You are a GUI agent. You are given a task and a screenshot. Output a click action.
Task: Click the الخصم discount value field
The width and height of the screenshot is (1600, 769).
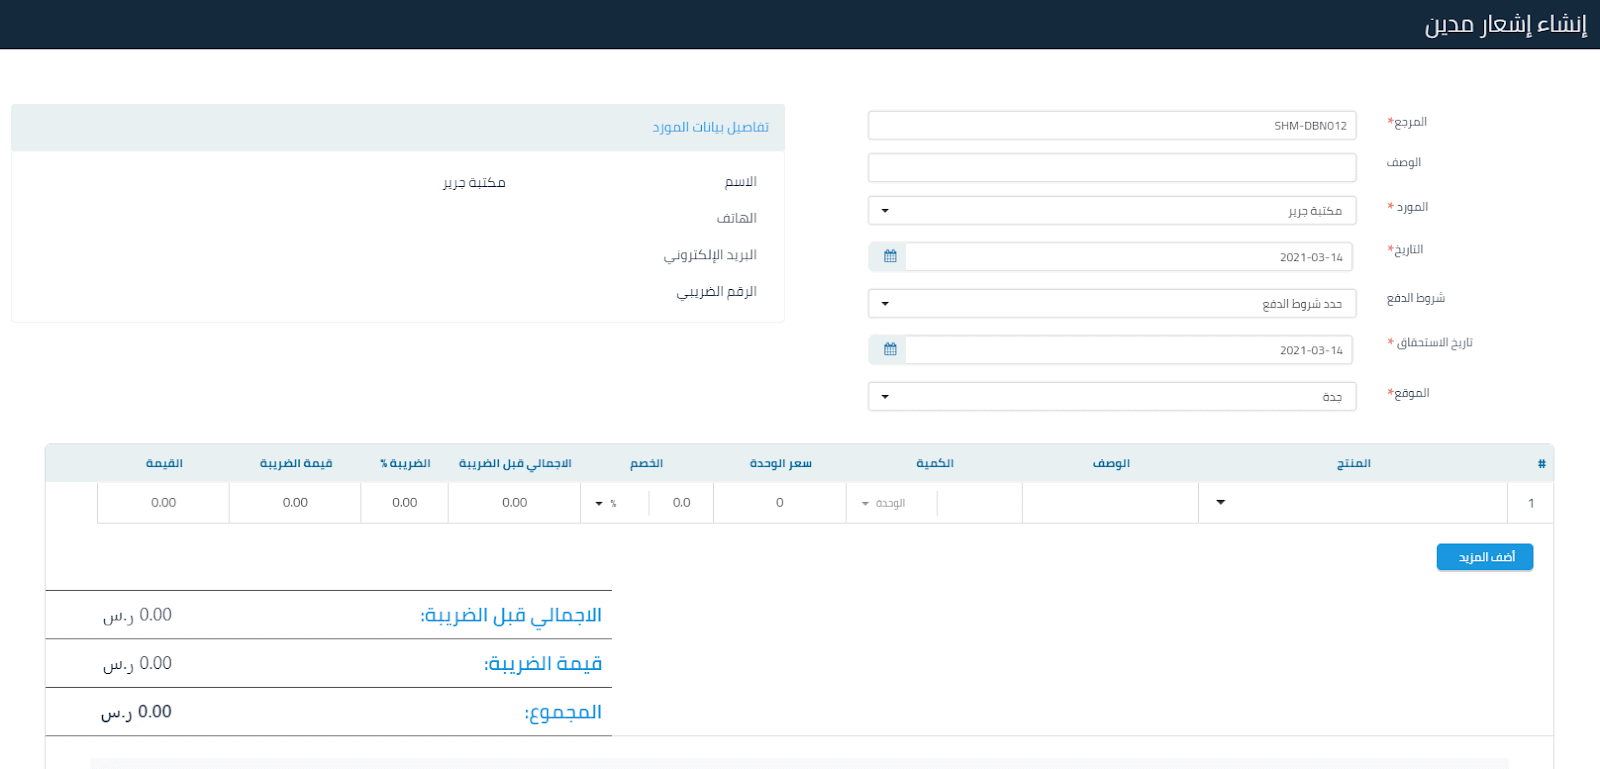(x=680, y=503)
